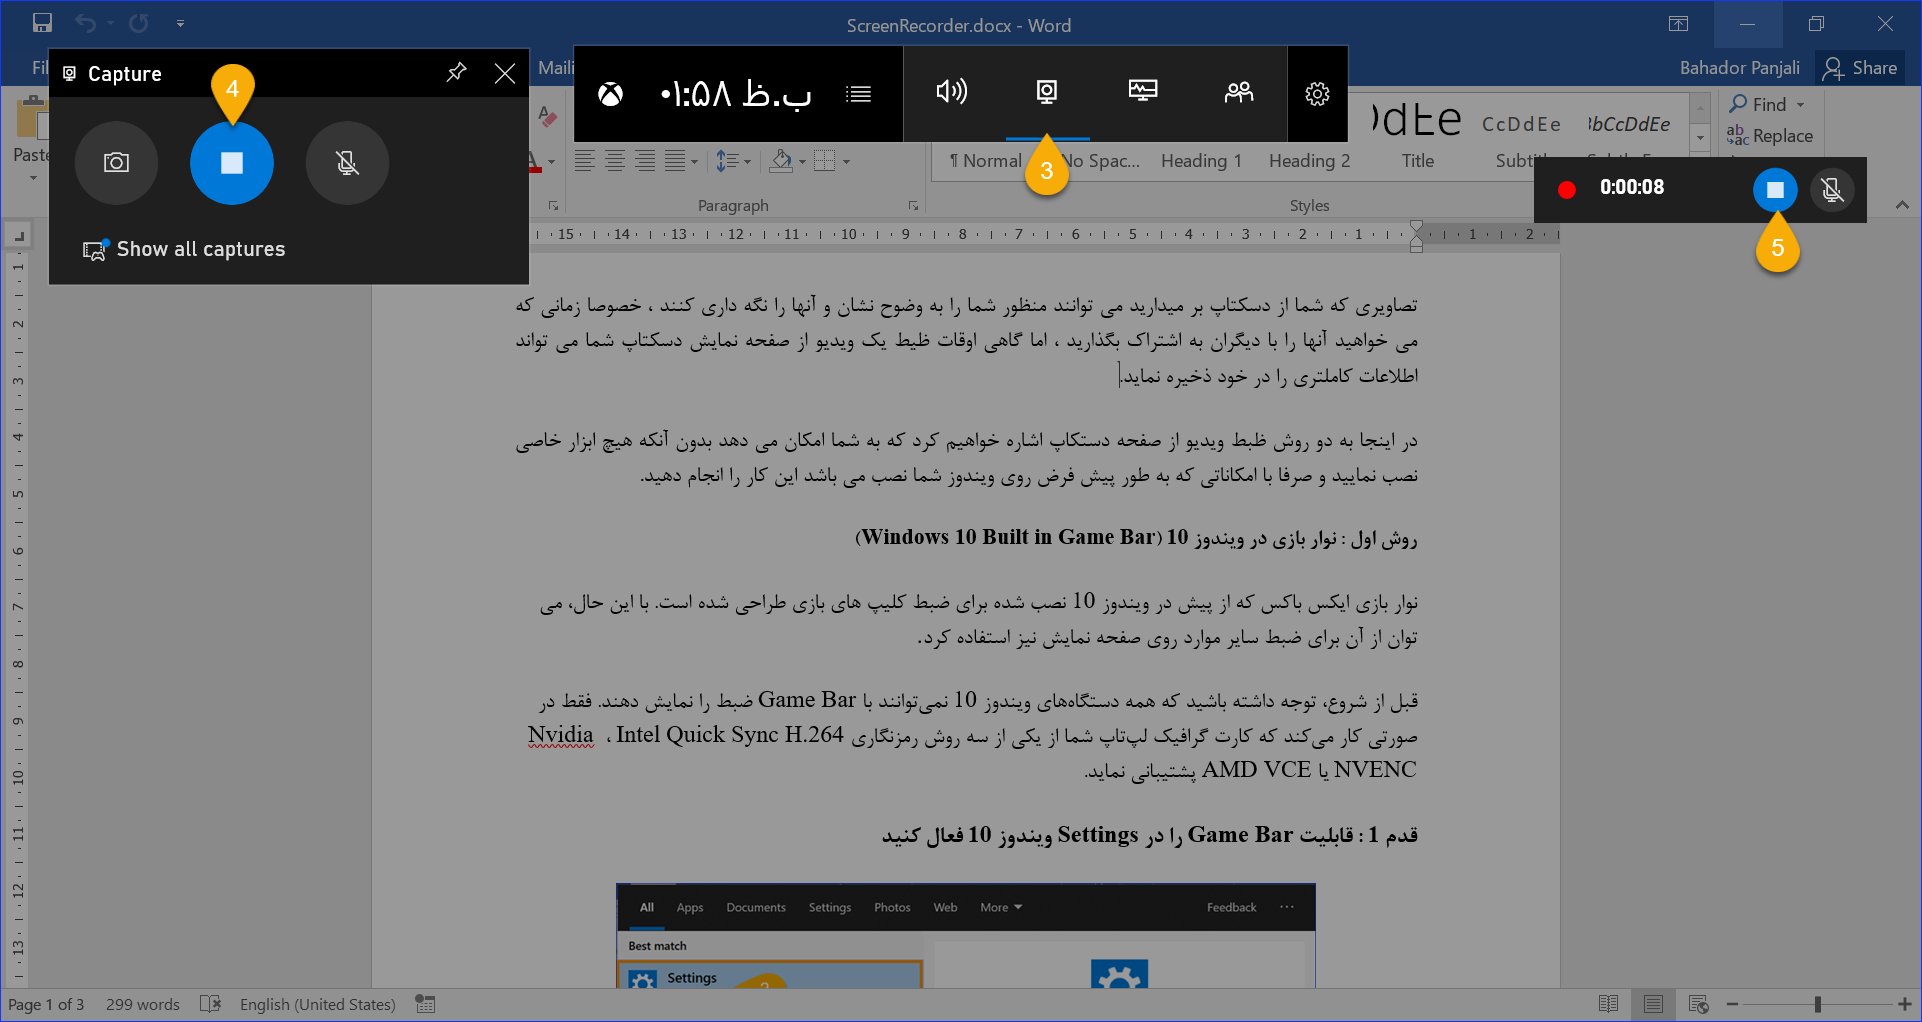Pin the Capture widget

456,73
